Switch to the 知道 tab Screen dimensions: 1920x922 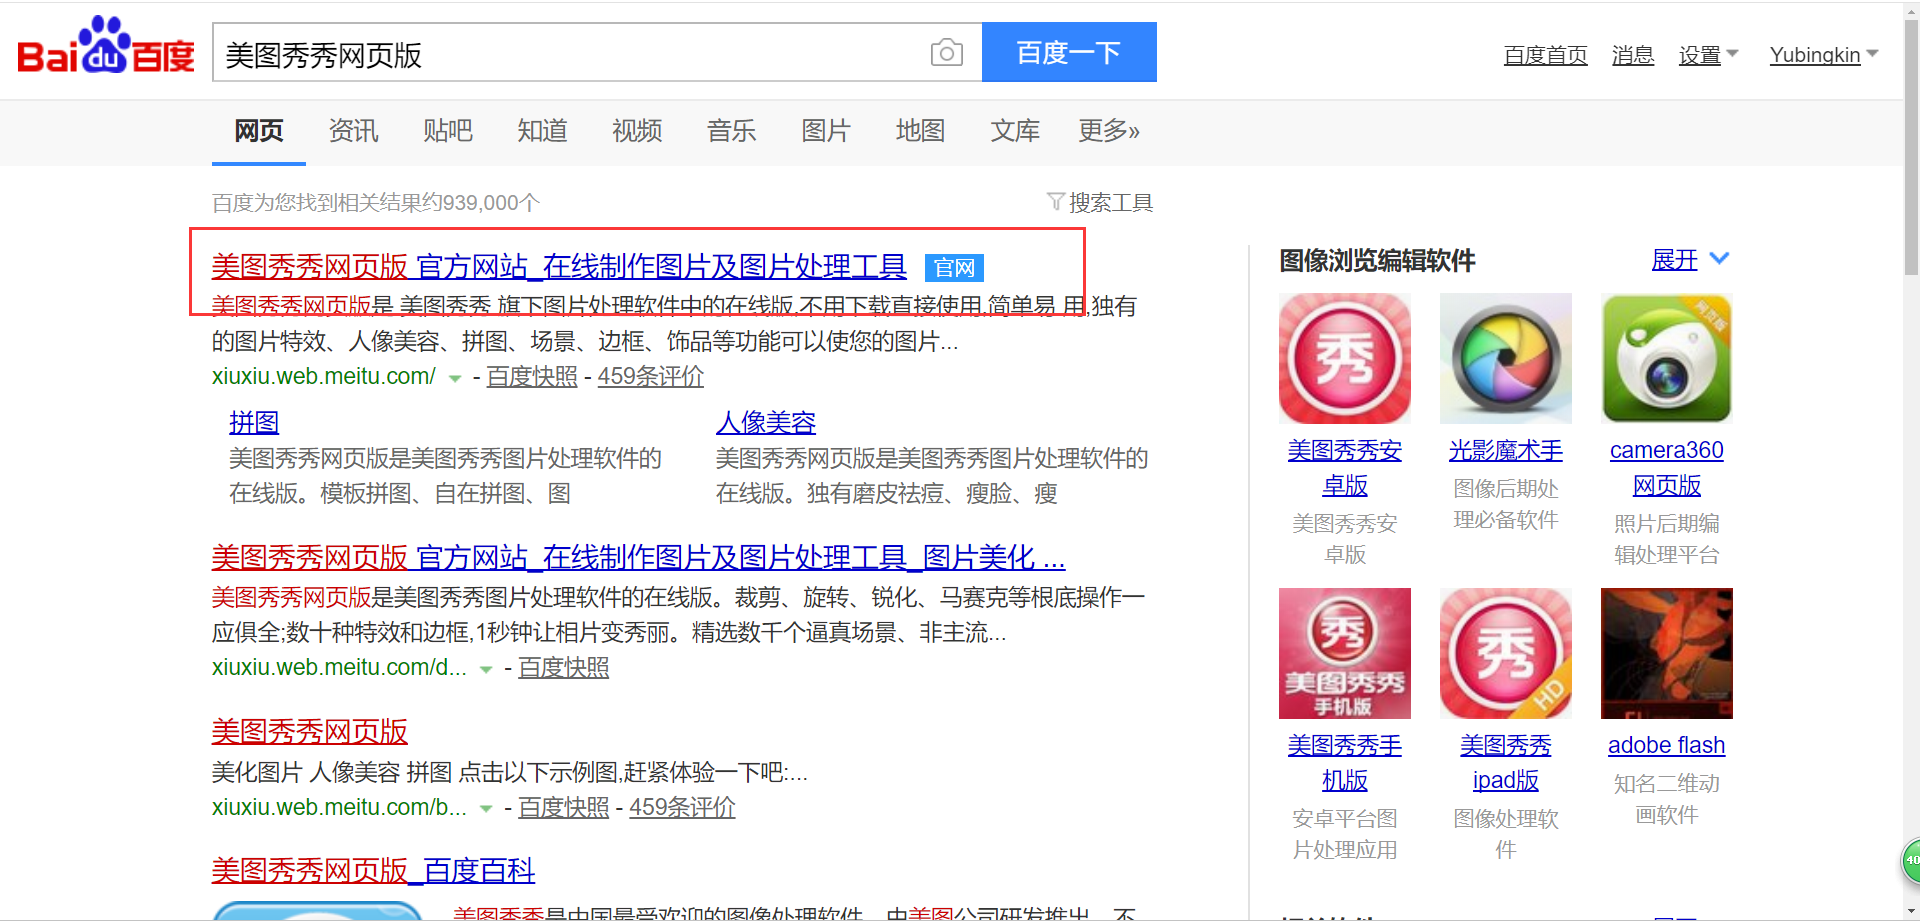point(542,131)
